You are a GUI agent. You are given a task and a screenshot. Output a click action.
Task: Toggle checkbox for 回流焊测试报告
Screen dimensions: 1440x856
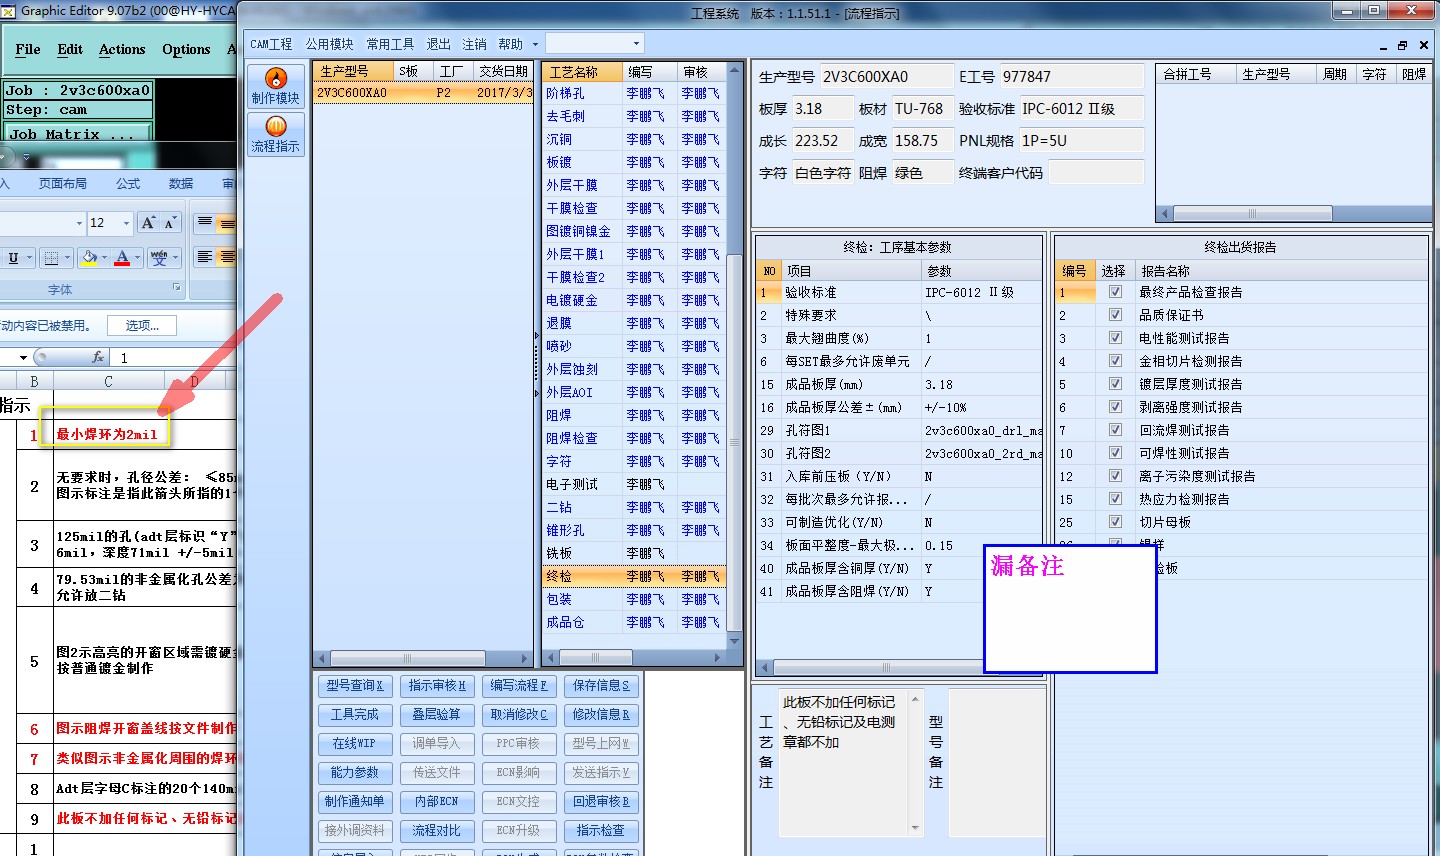click(1115, 430)
